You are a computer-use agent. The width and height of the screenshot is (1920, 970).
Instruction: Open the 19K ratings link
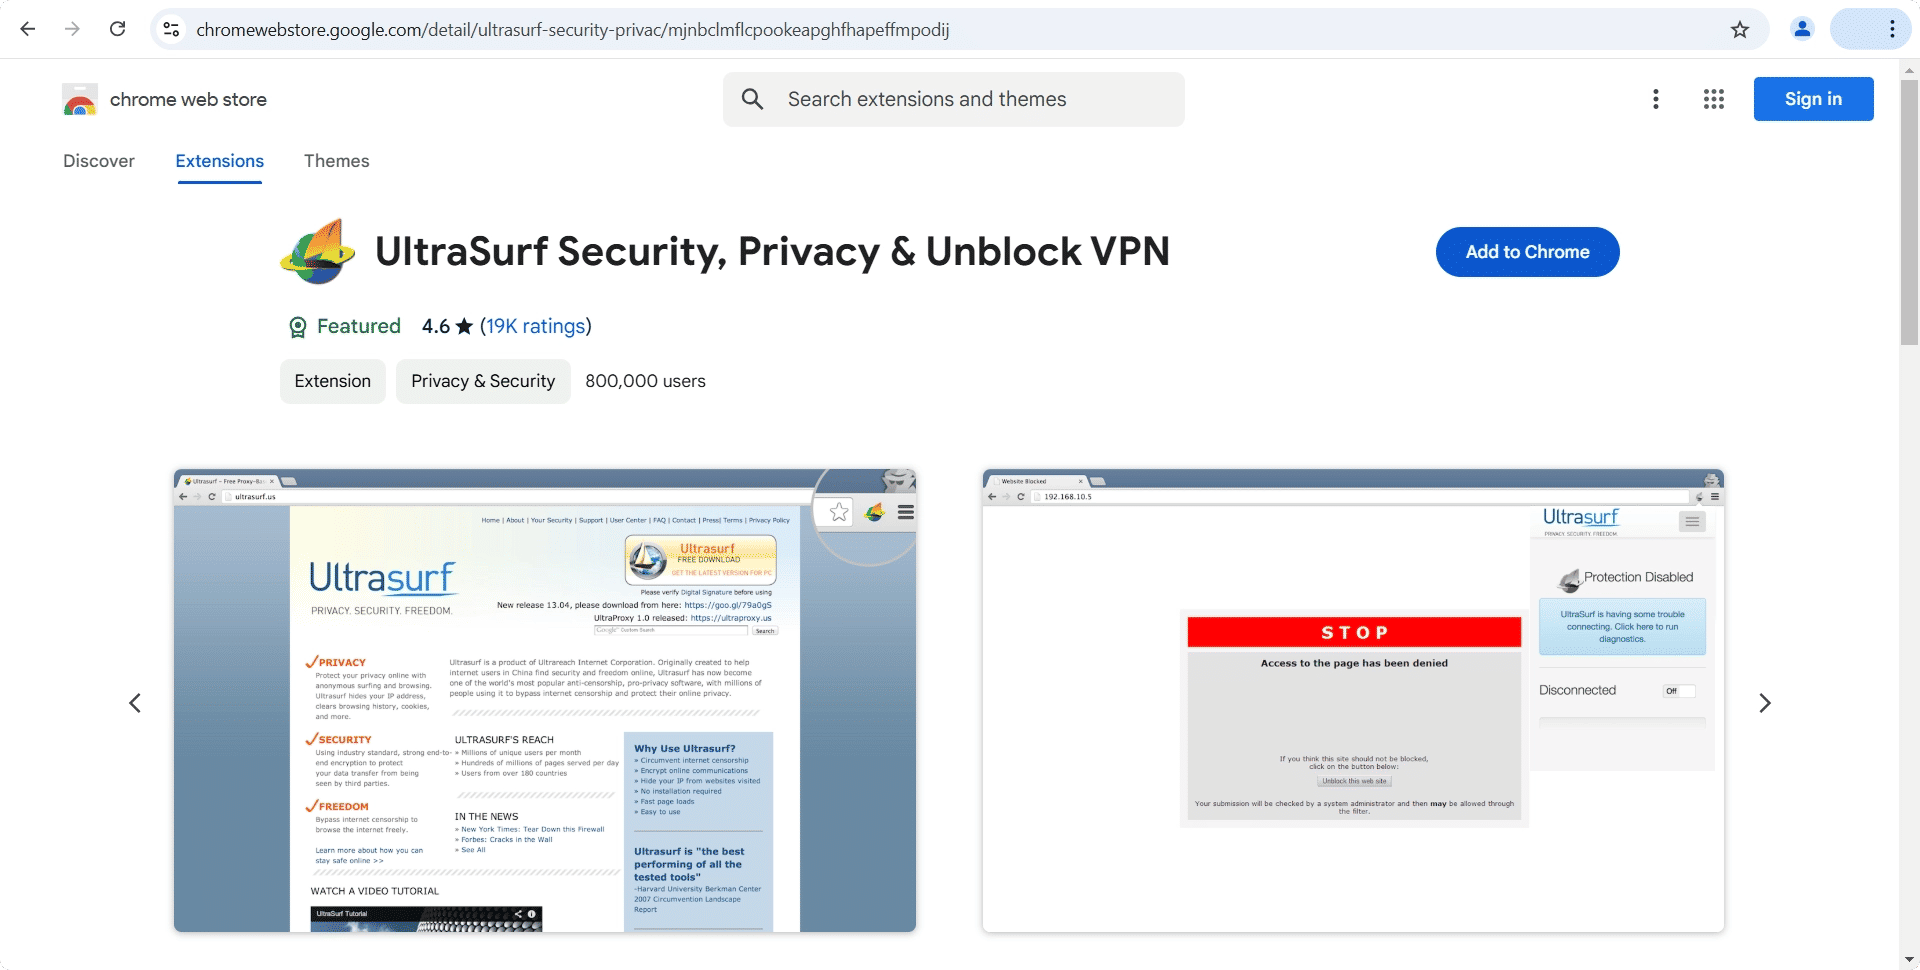tap(536, 326)
